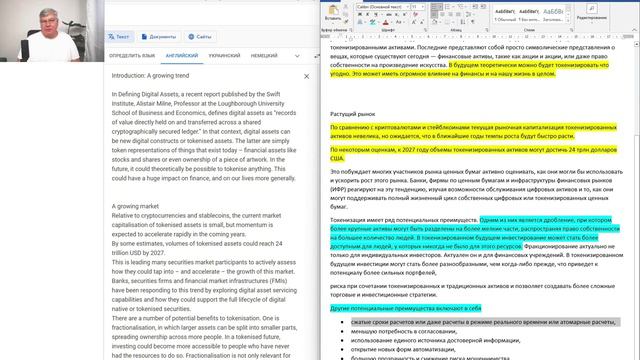Toggle subscript formatting
This screenshot has height=360, width=640.
[396, 14]
